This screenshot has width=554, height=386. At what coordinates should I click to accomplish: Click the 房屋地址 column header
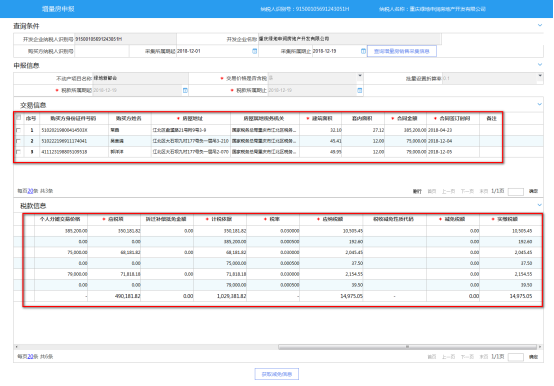[192, 119]
